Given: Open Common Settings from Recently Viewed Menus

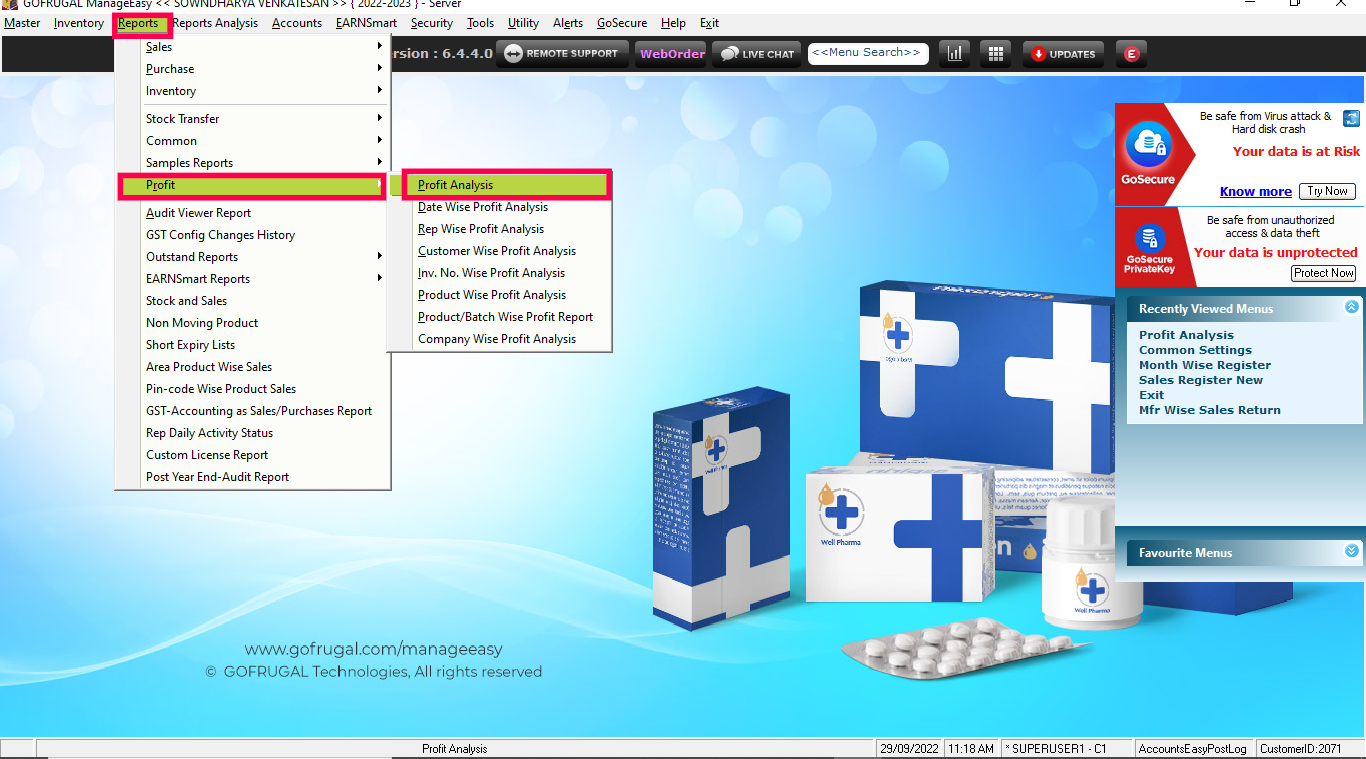Looking at the screenshot, I should [1195, 350].
